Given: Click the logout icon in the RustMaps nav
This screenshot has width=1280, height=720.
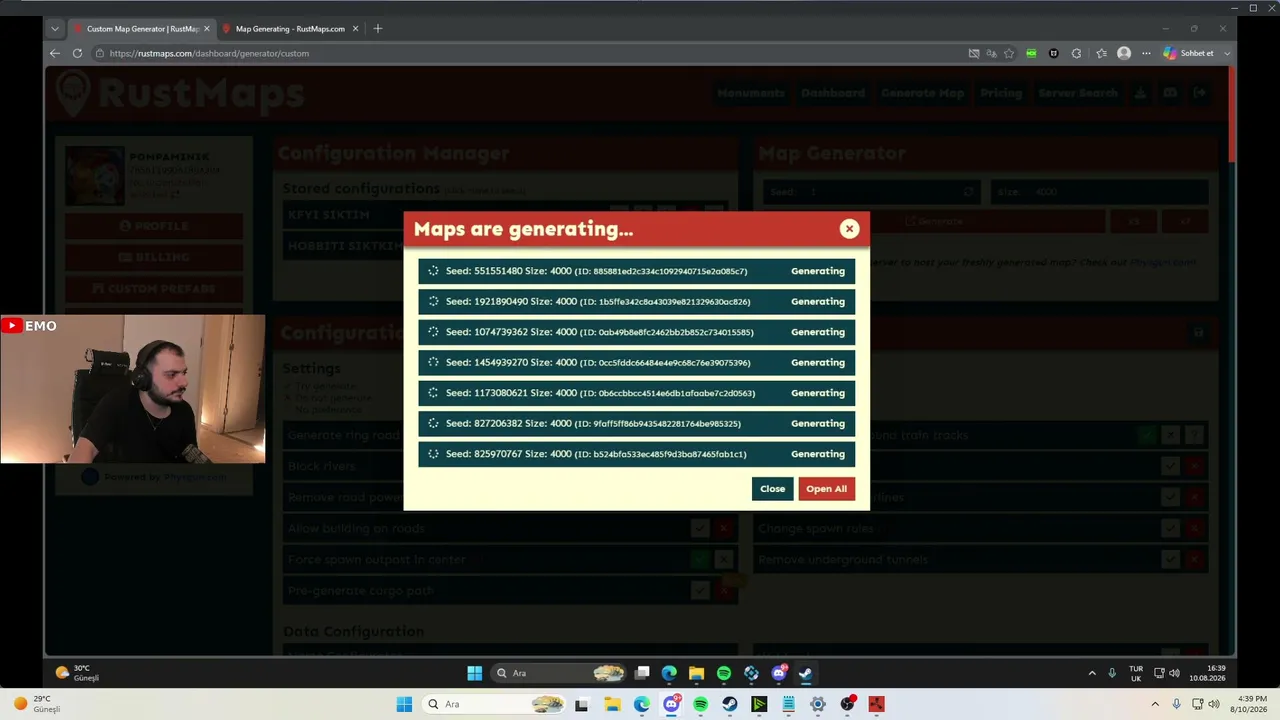Looking at the screenshot, I should click(x=1200, y=93).
